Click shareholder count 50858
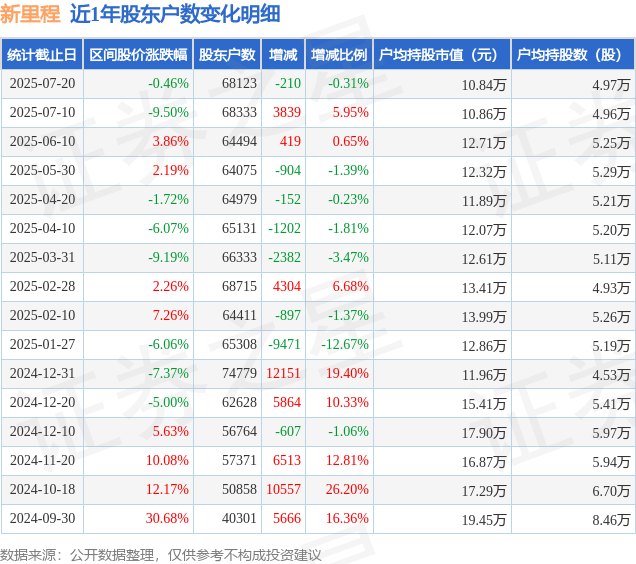This screenshot has width=636, height=564. click(x=239, y=489)
